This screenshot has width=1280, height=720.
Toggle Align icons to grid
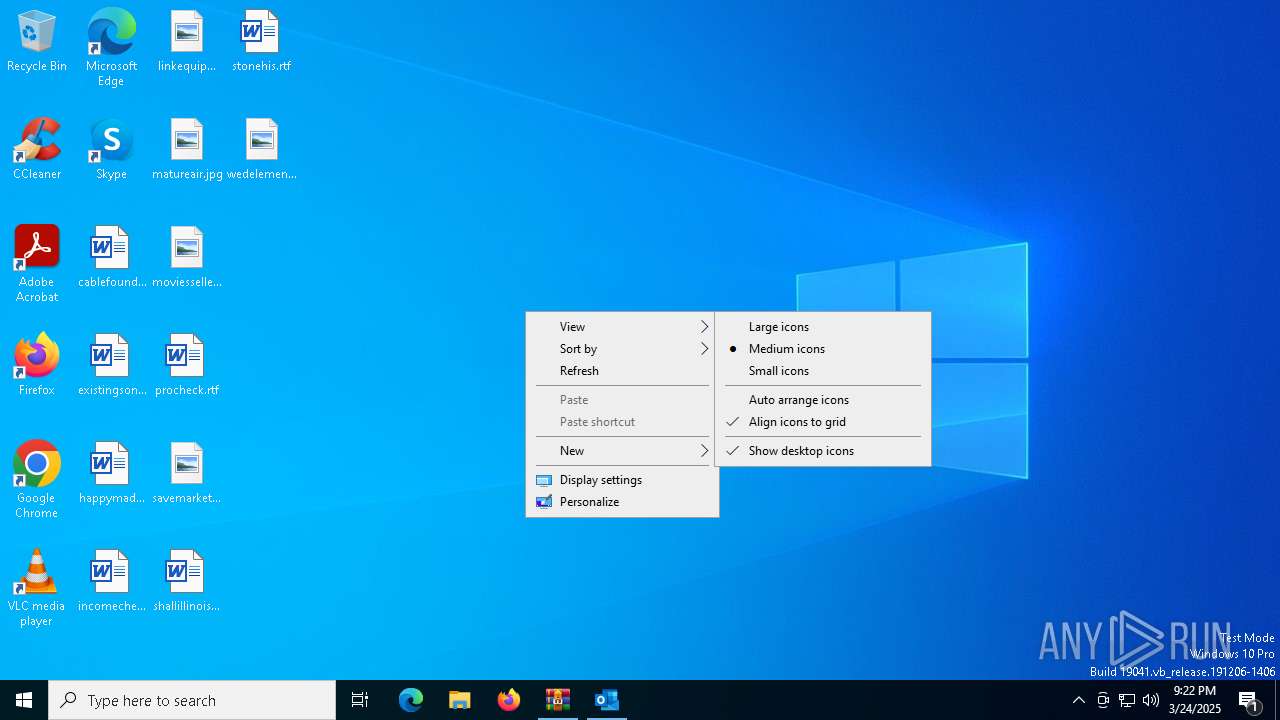click(823, 422)
